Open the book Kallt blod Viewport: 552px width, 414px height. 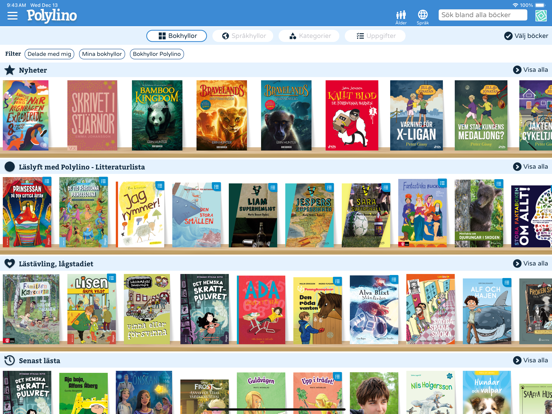point(352,115)
